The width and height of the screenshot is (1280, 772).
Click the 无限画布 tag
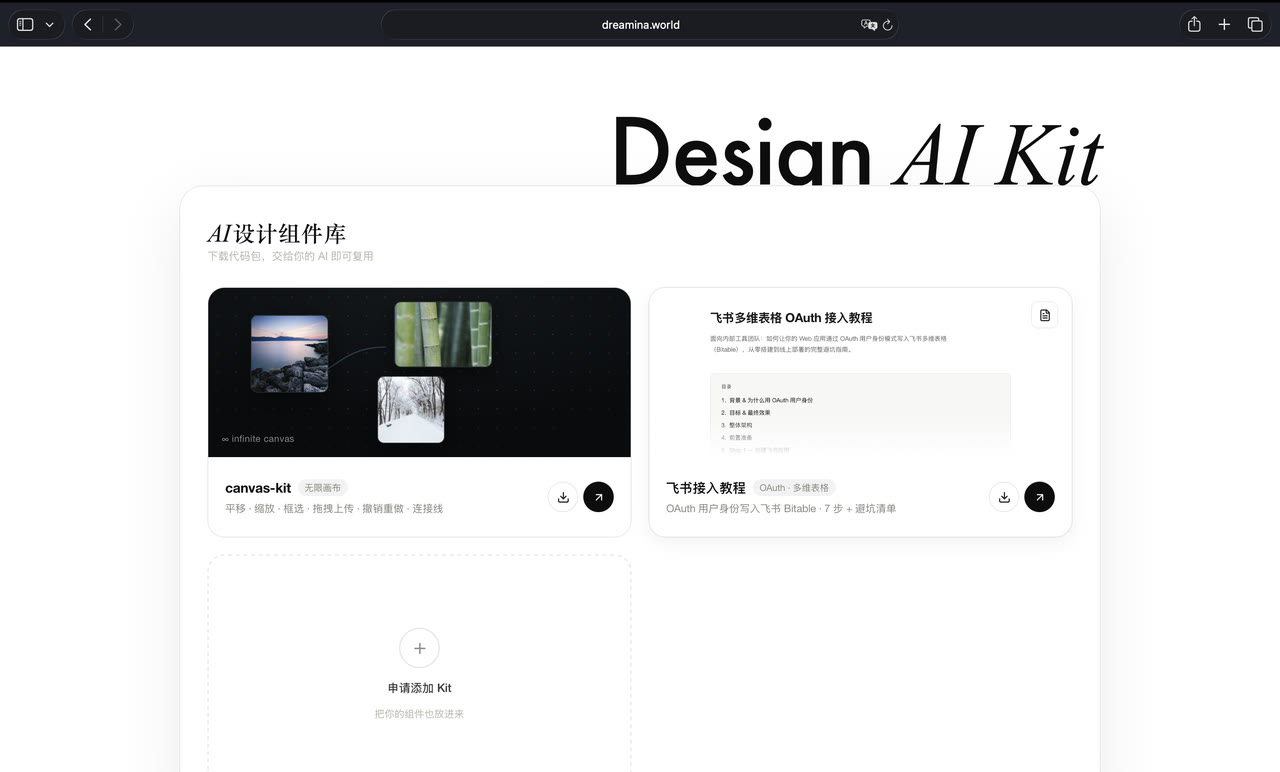tap(322, 488)
